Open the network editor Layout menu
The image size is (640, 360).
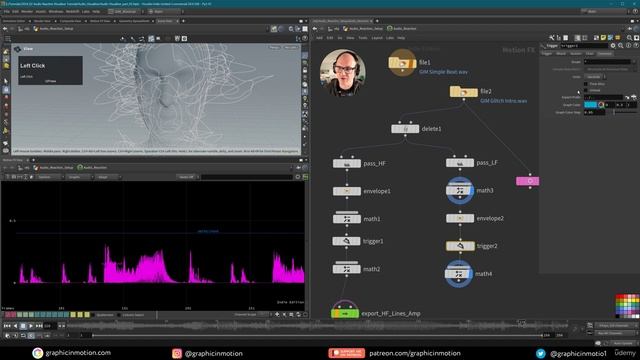point(377,38)
